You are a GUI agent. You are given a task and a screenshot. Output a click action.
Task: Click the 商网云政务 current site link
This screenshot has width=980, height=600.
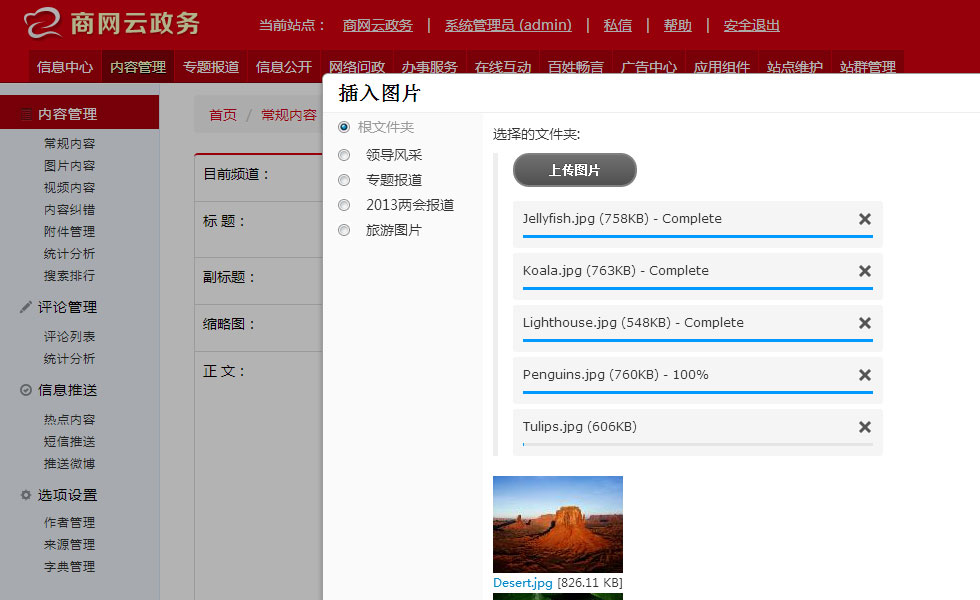378,26
